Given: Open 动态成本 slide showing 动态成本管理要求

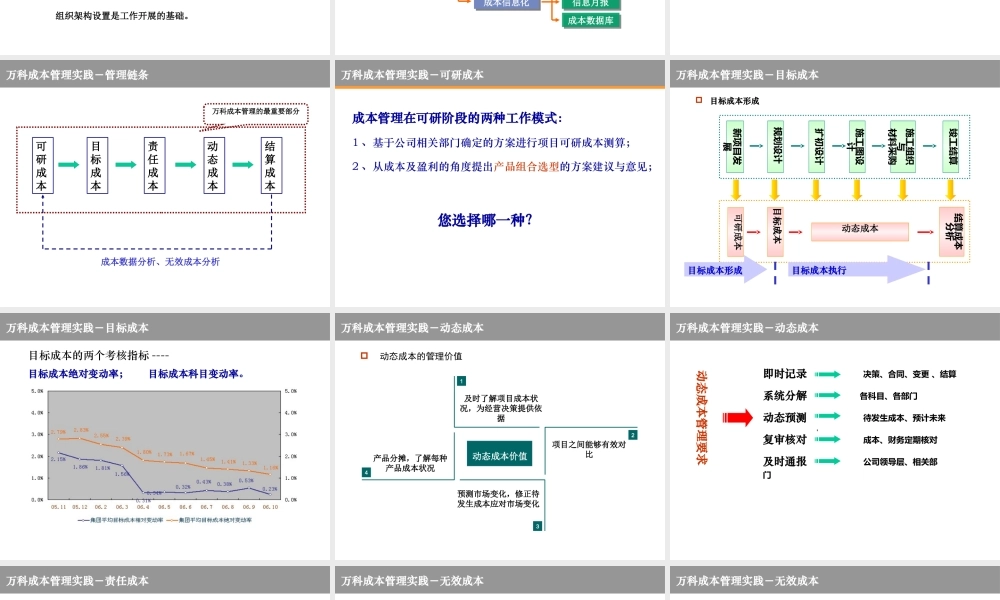Looking at the screenshot, I should click(835, 436).
